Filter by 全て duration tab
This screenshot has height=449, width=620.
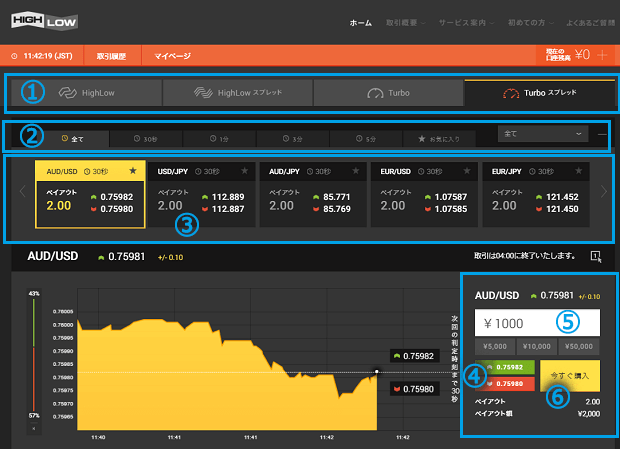tap(72, 139)
